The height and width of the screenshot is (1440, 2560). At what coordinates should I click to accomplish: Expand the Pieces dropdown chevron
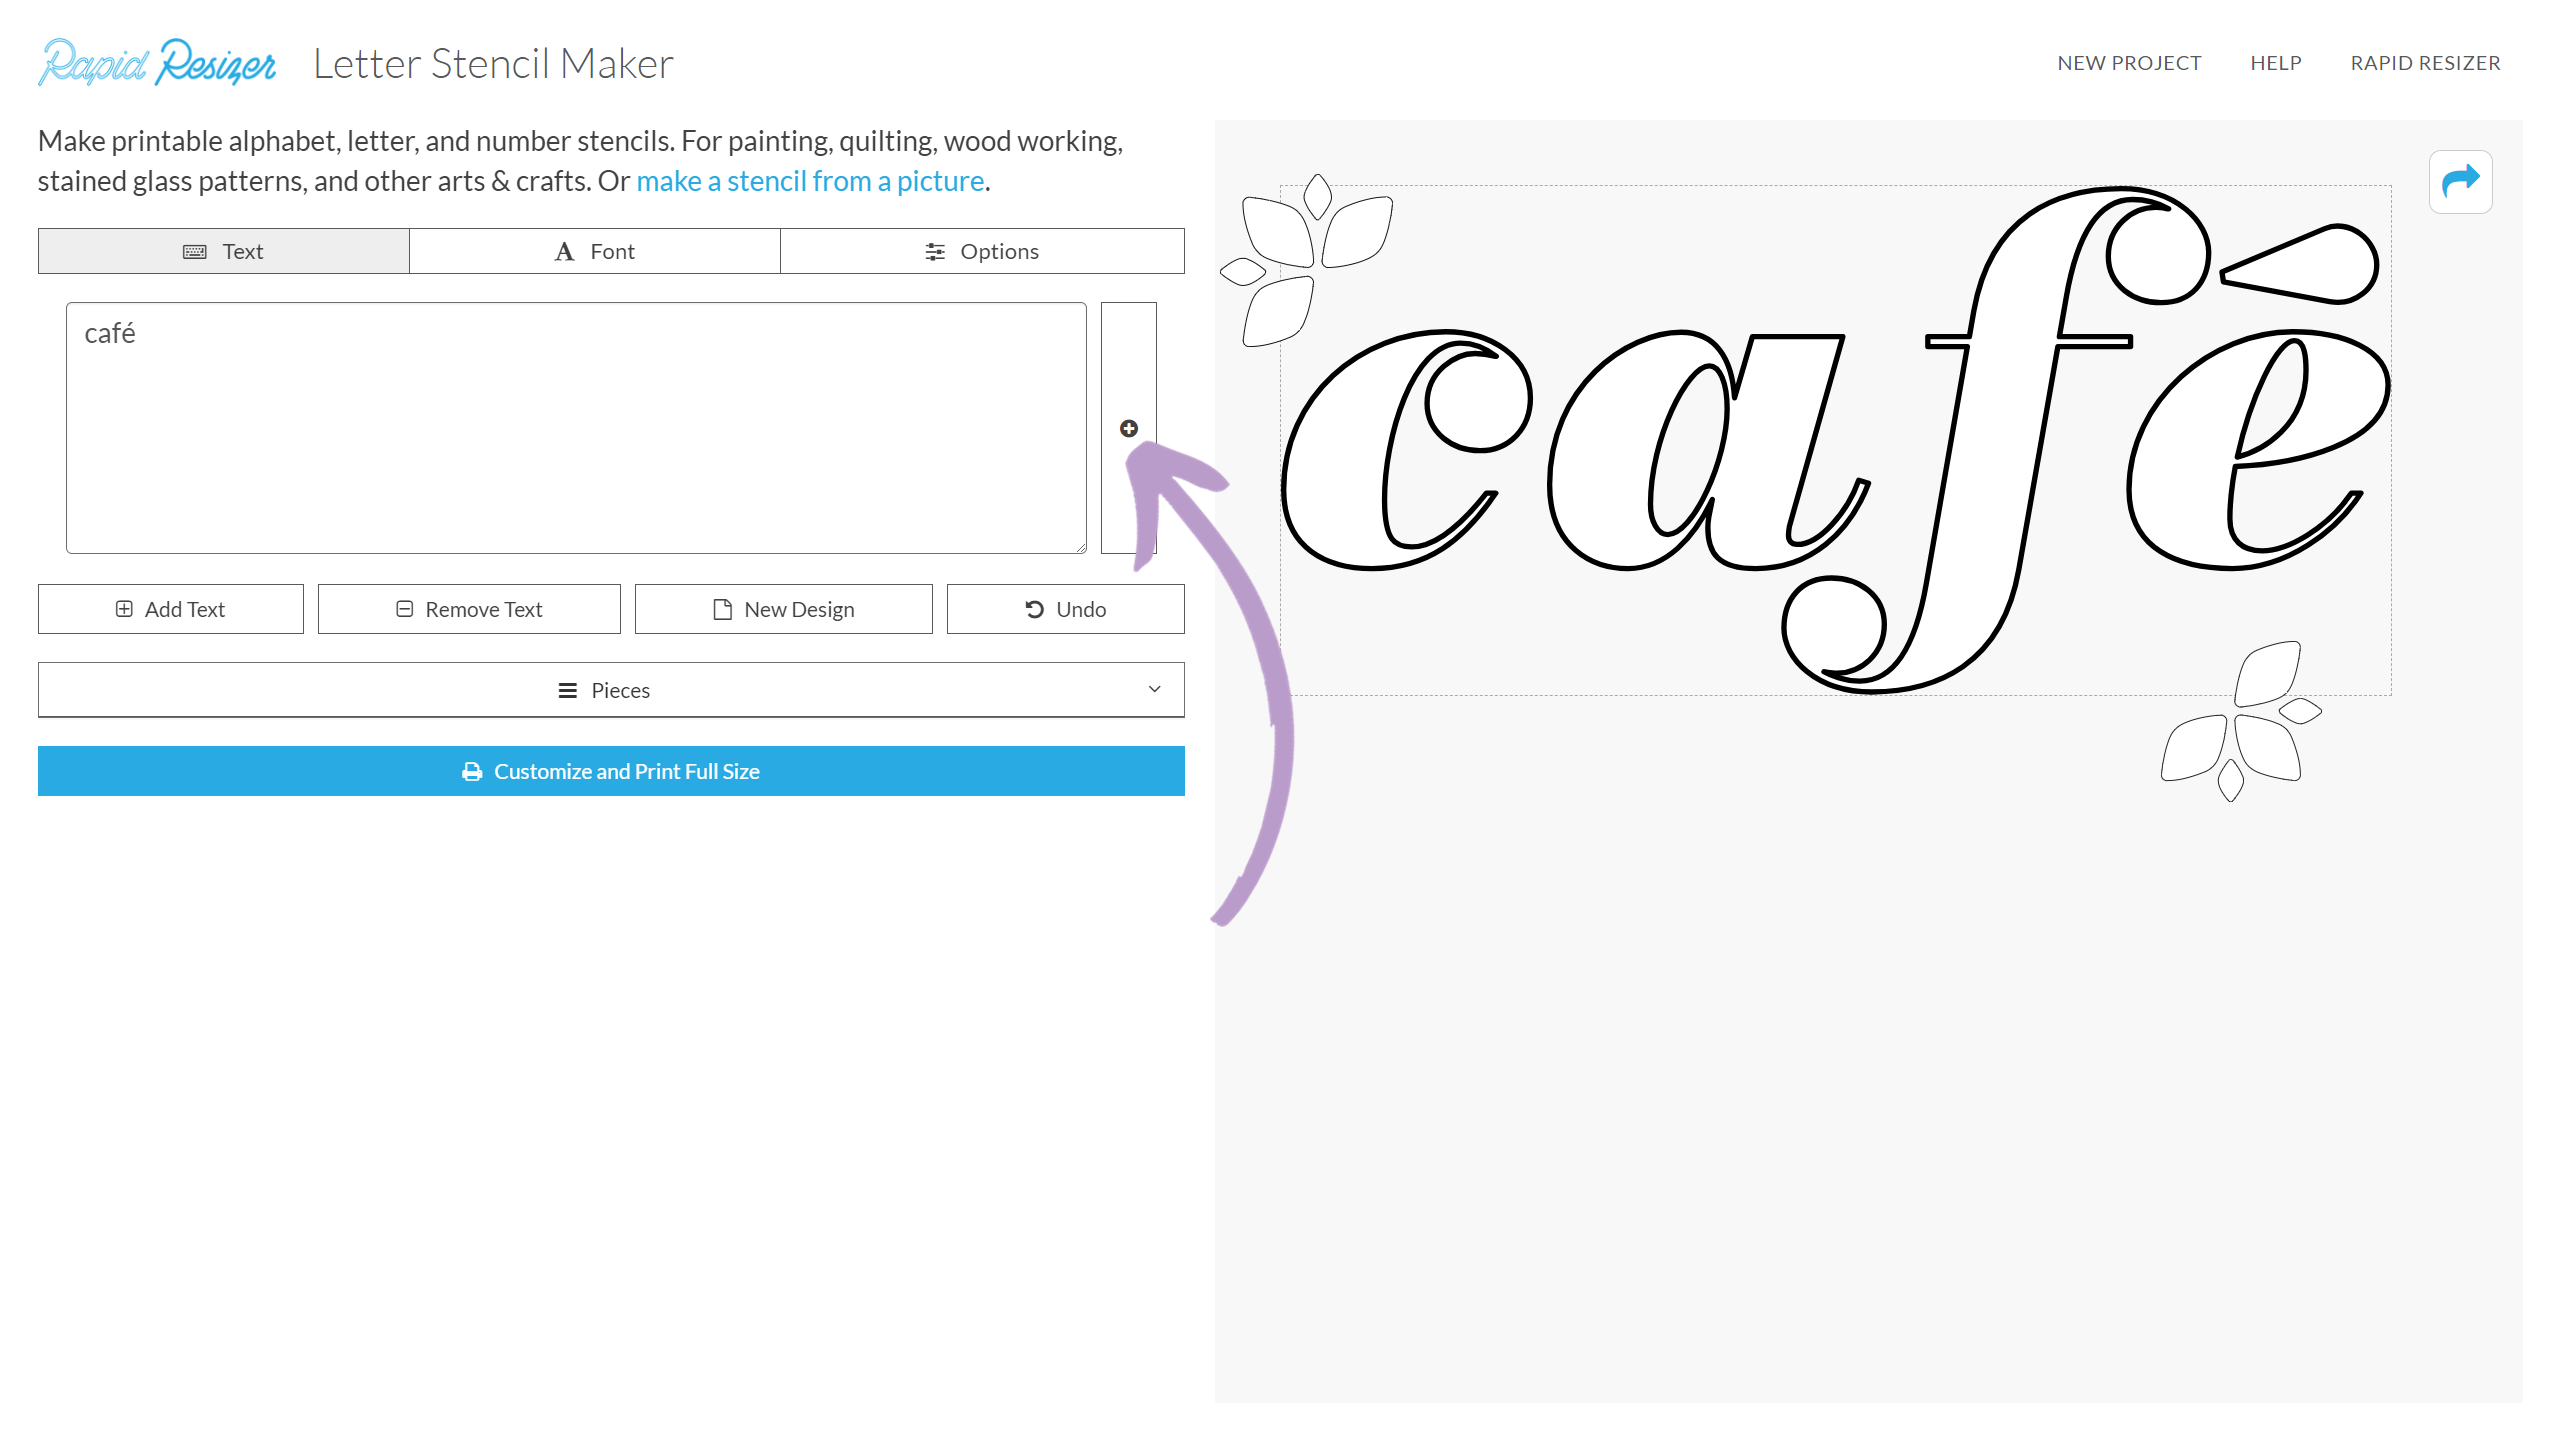[1154, 690]
